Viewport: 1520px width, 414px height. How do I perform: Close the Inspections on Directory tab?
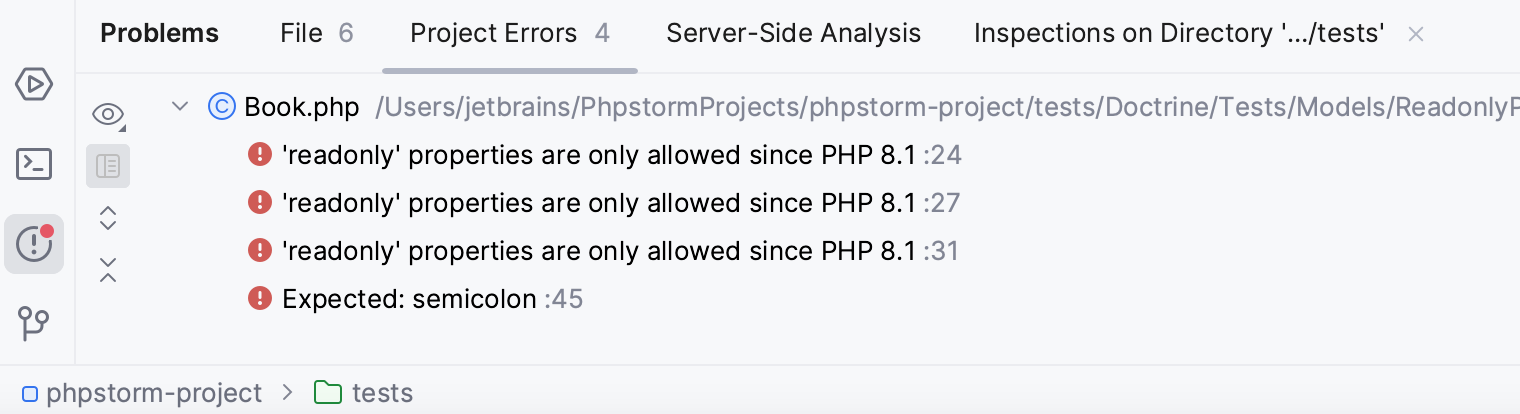point(1415,34)
